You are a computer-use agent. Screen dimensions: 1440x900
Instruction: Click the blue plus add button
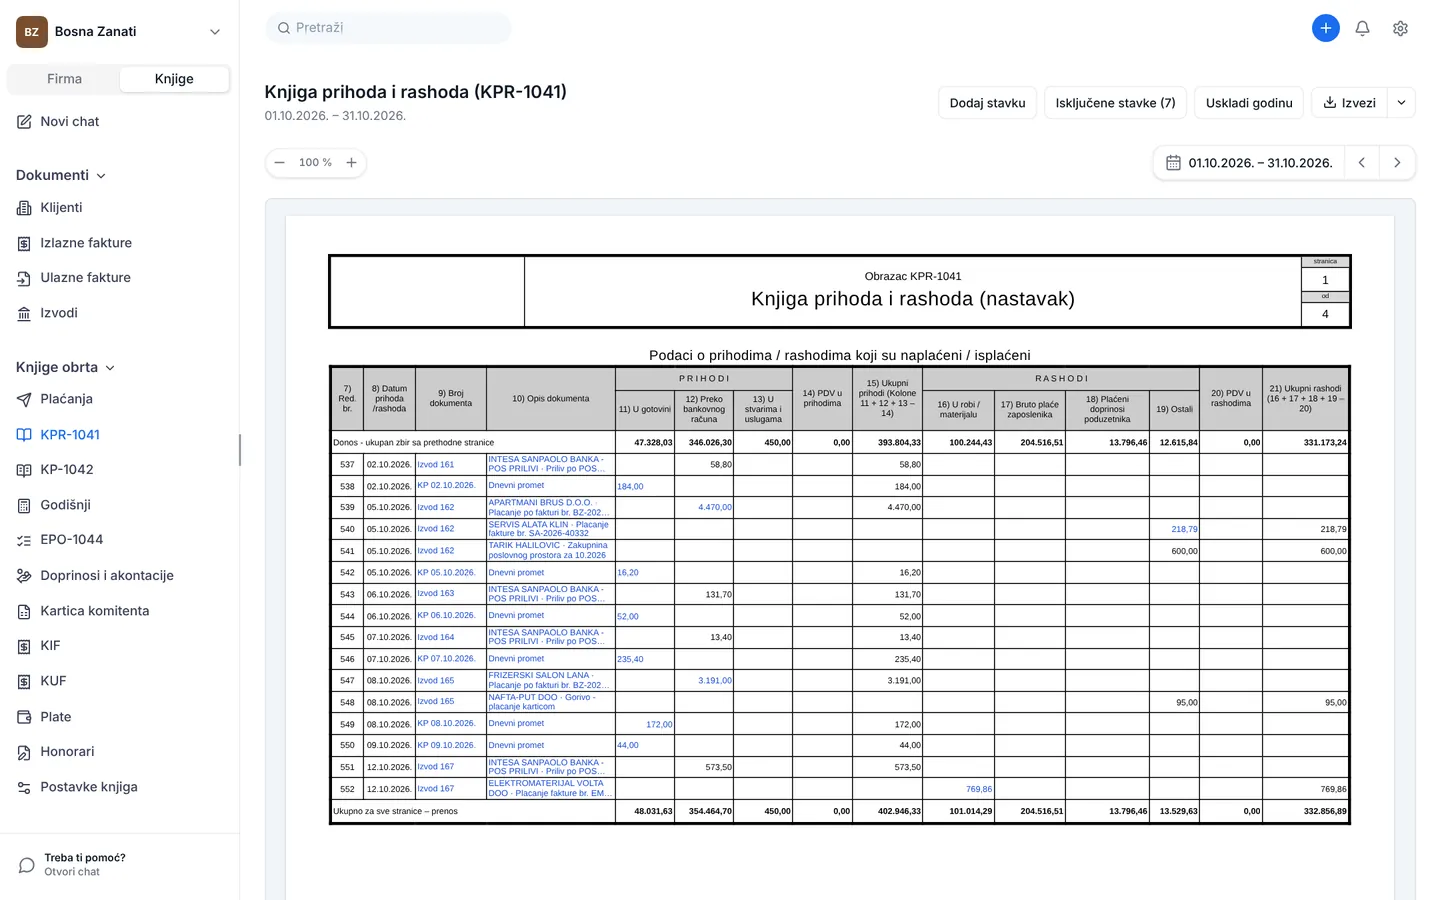tap(1326, 28)
